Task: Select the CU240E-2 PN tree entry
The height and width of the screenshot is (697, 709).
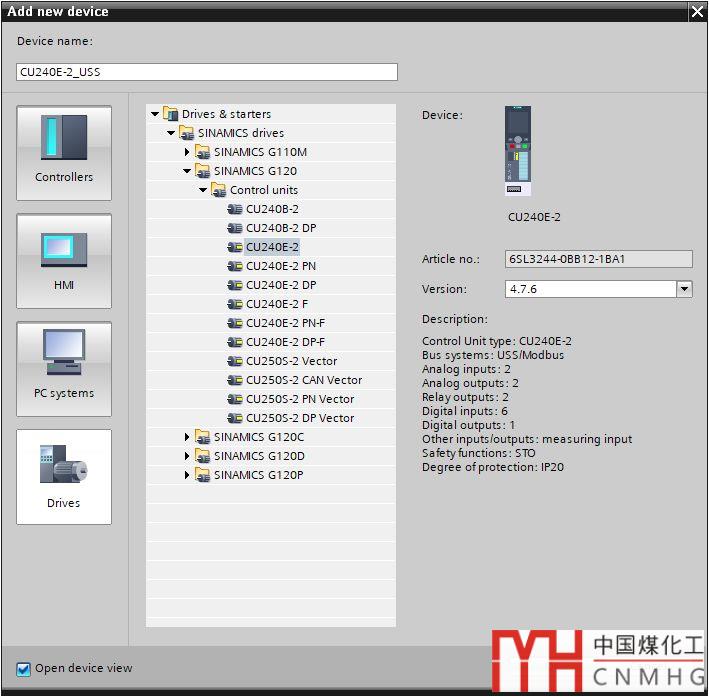Action: coord(281,266)
